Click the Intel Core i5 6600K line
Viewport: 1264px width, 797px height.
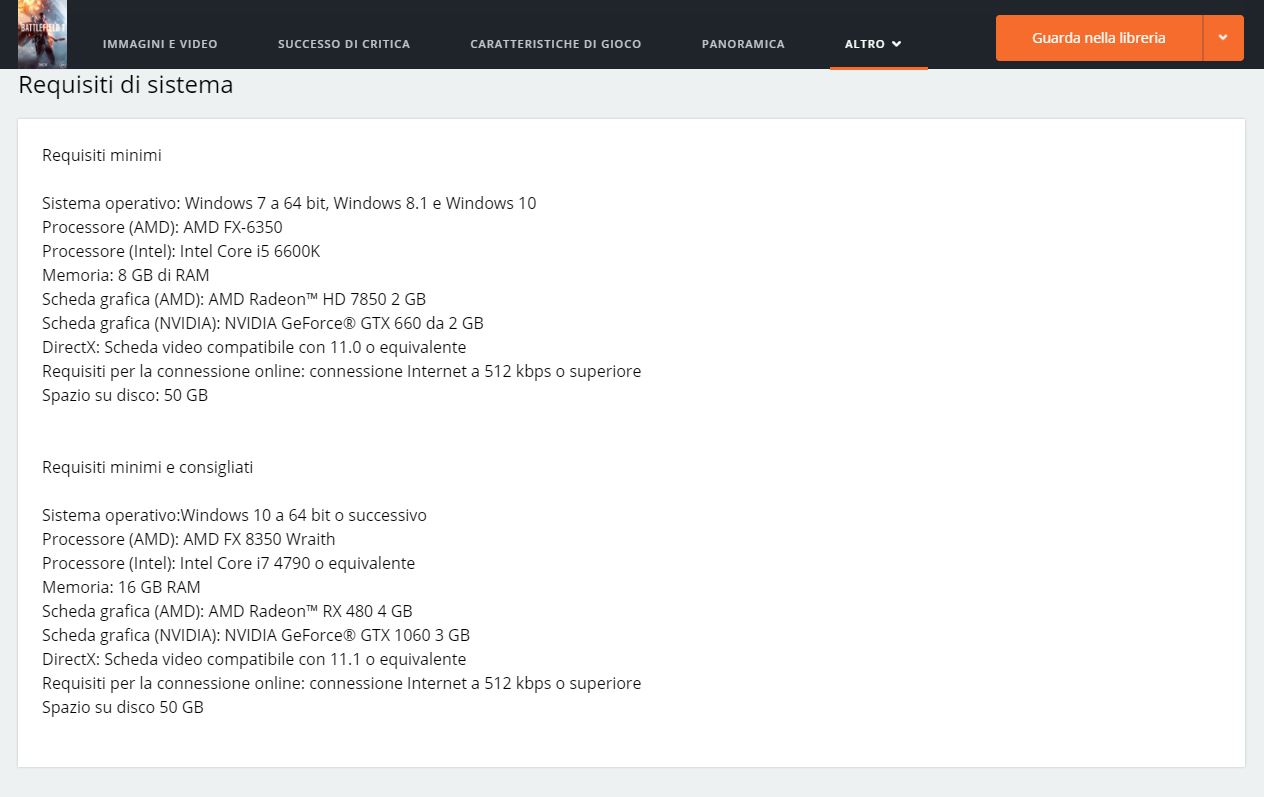[x=181, y=251]
